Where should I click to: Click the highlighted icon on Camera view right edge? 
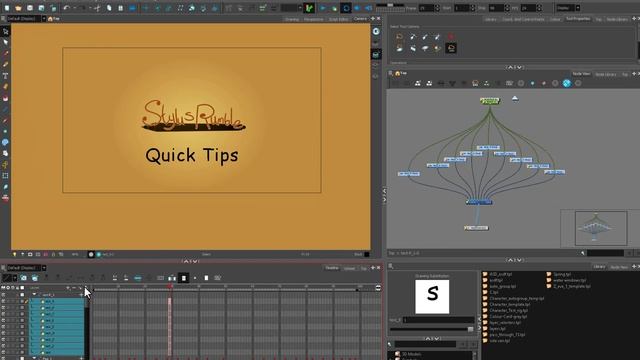376,54
